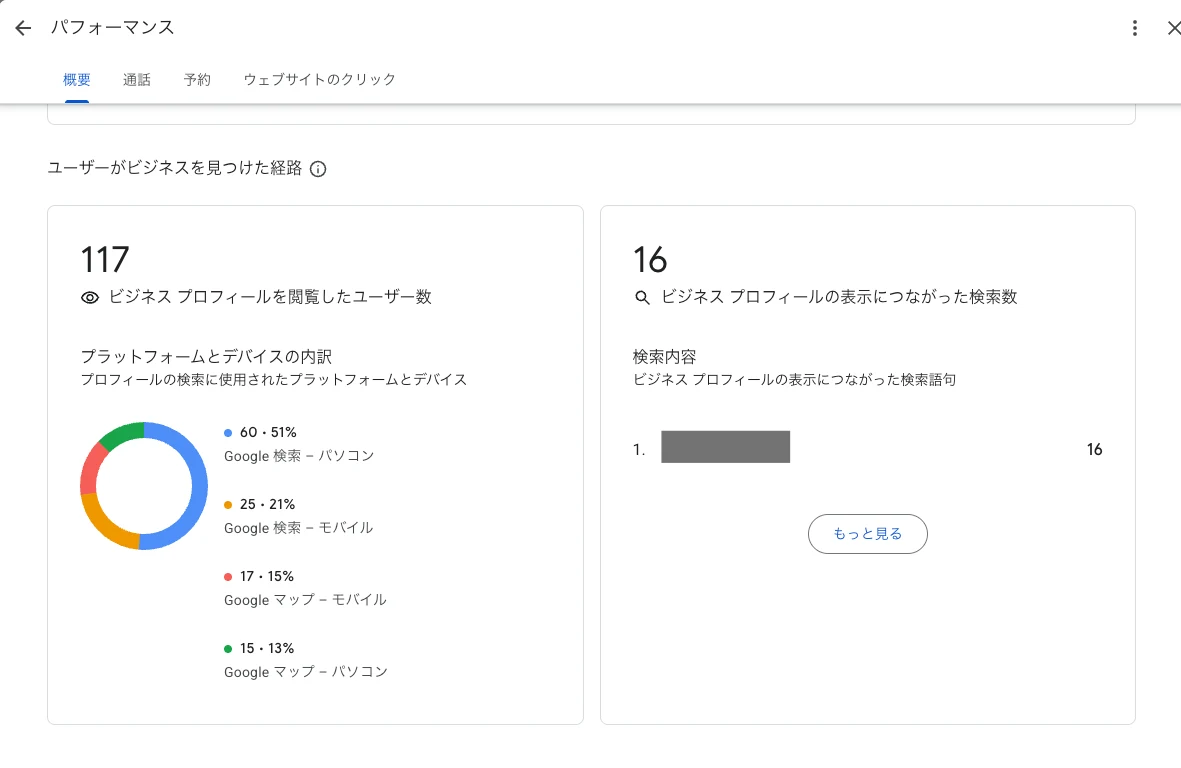Click ビジネス プロフィールの表示につながった検索数 label
This screenshot has height=768, width=1181.
click(839, 297)
